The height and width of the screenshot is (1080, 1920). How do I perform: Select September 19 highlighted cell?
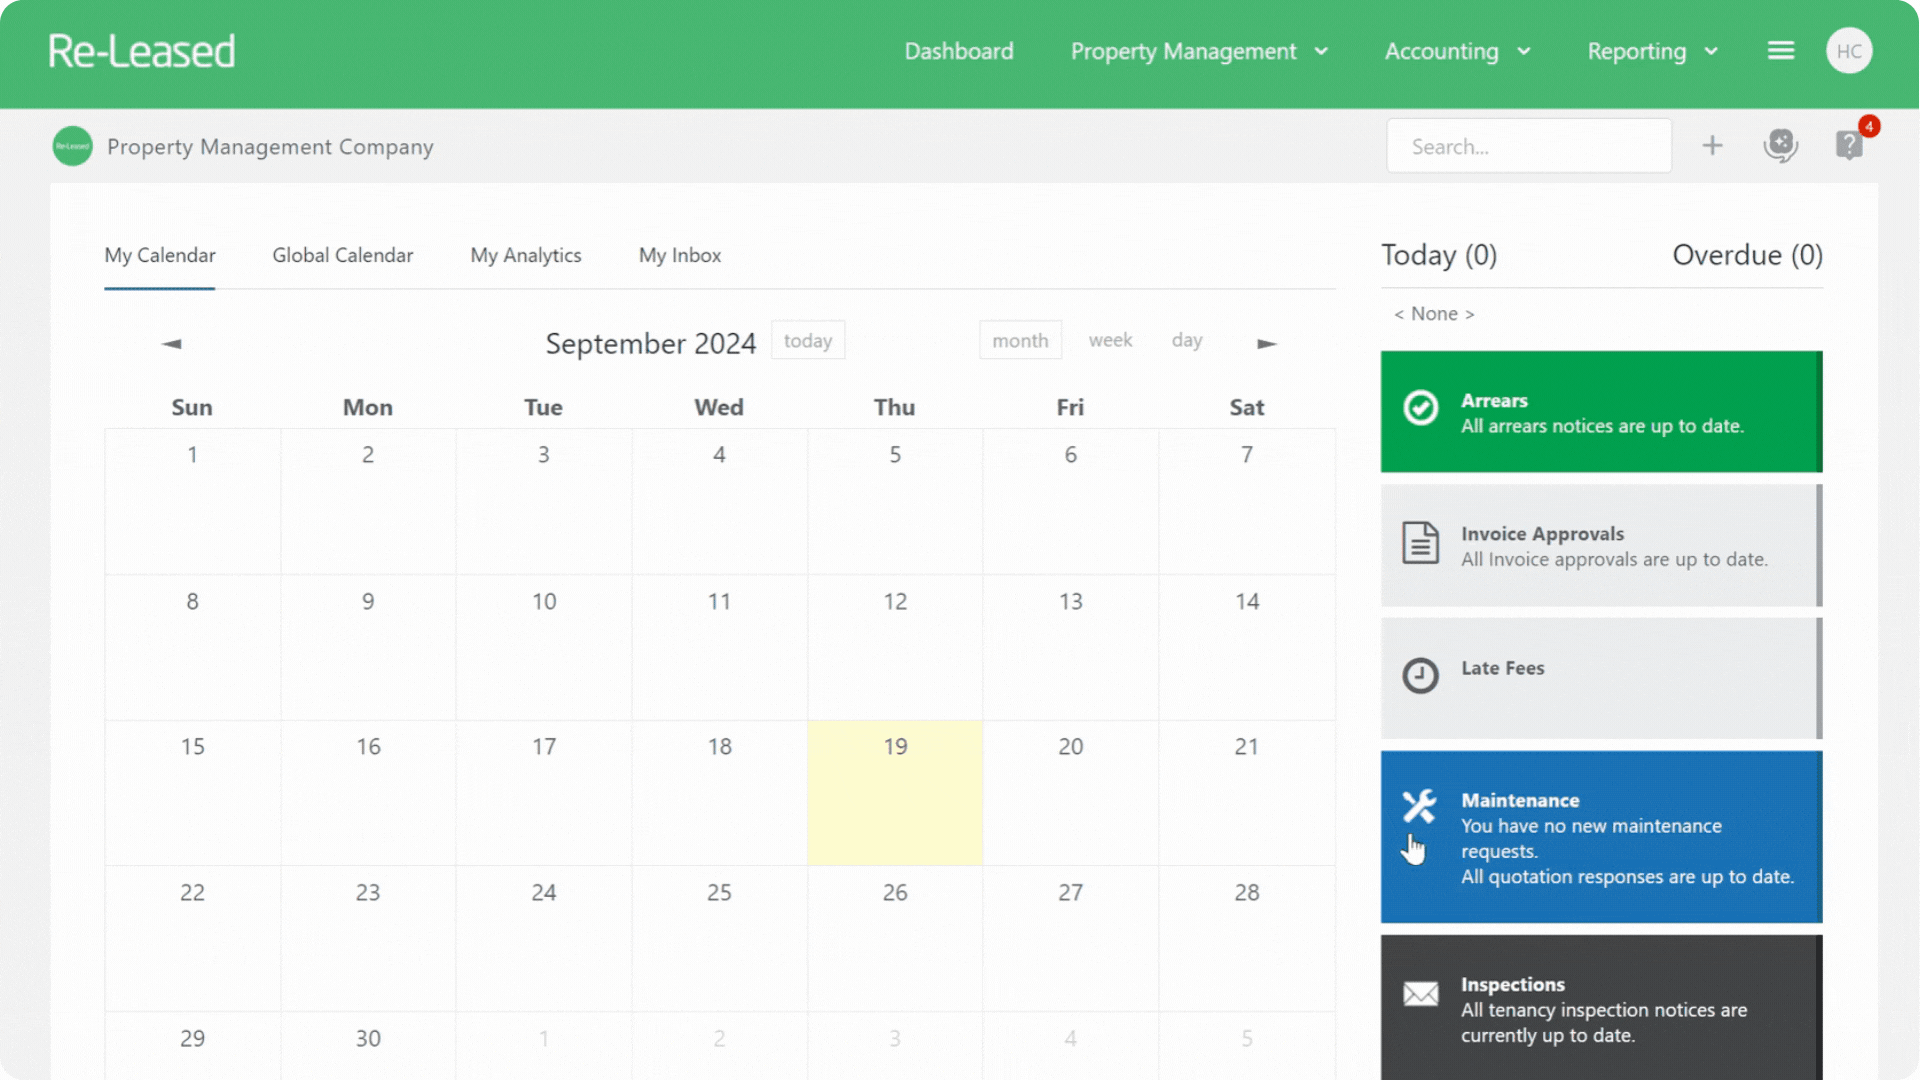click(x=895, y=793)
